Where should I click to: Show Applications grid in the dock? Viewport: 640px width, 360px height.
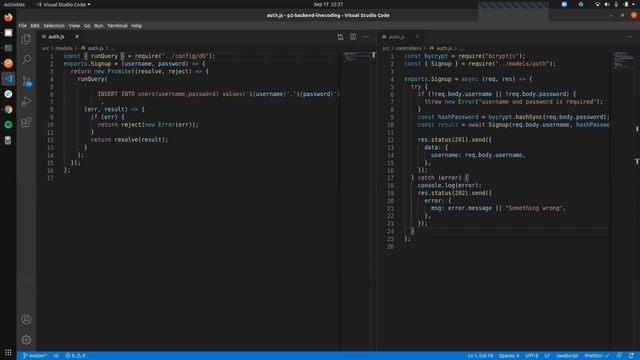tap(8, 352)
